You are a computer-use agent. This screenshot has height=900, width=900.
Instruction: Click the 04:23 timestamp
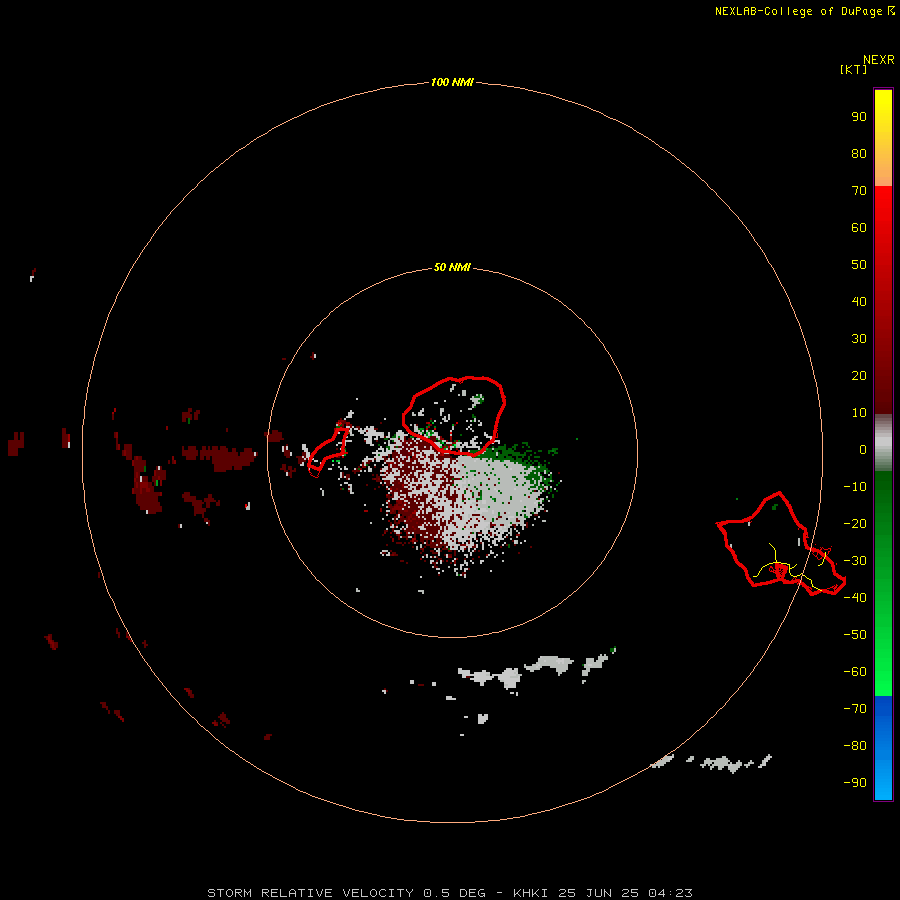[670, 893]
